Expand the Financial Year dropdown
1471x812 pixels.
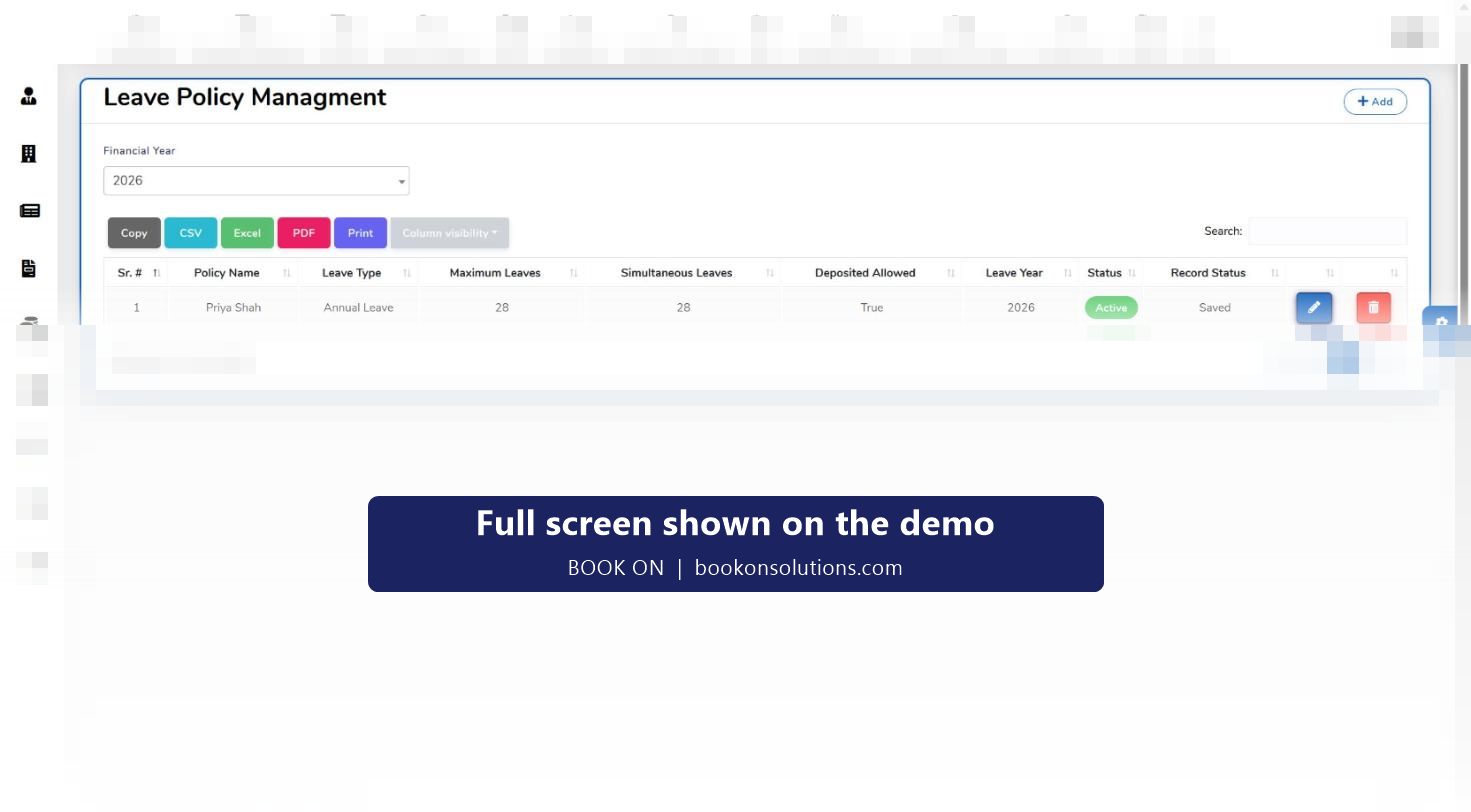256,181
